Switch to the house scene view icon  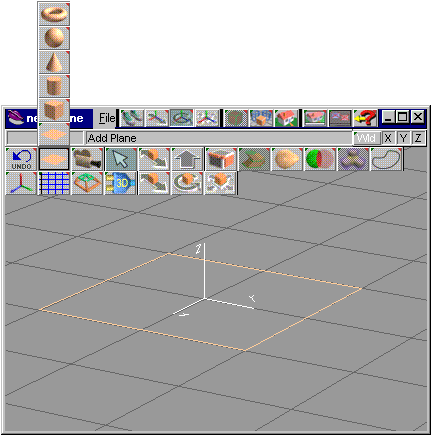click(x=286, y=118)
